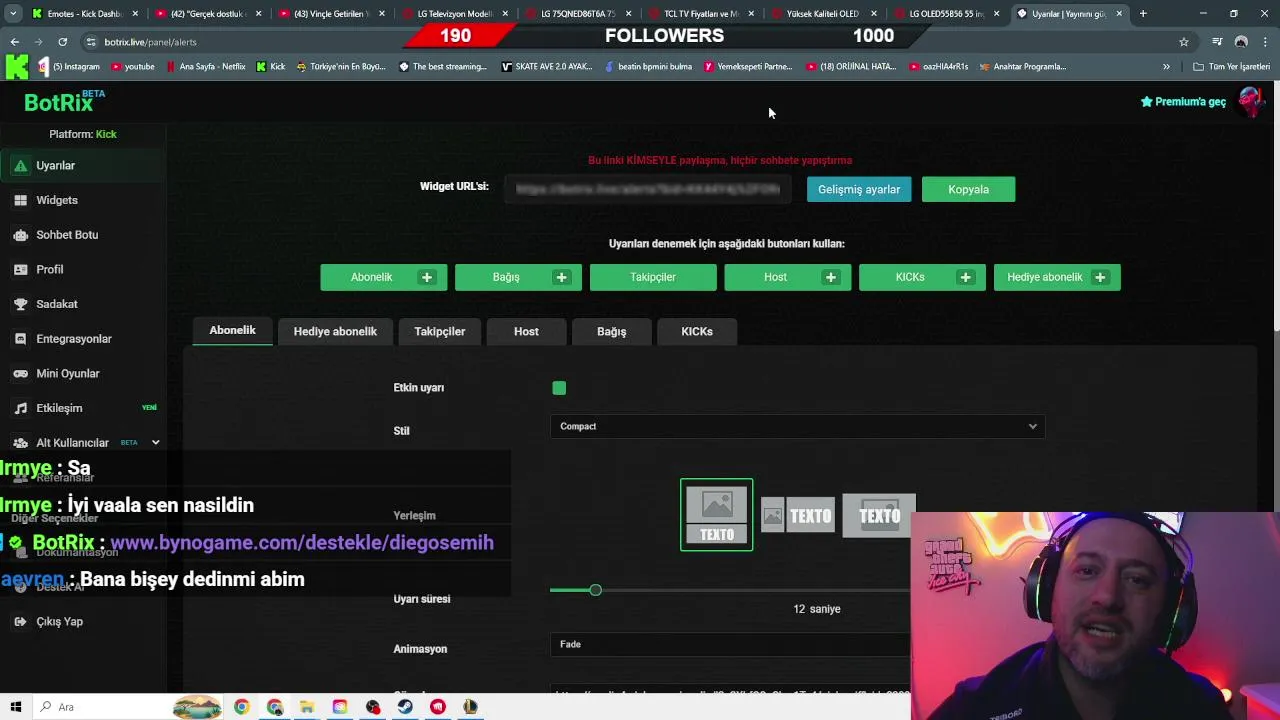Click the Entegrasyonlar icon in sidebar
Screen dimensions: 1280x720
coord(20,339)
